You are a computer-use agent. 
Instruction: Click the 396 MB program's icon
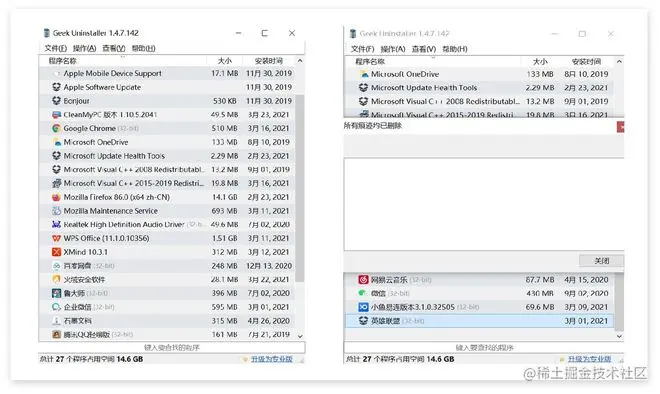56,293
